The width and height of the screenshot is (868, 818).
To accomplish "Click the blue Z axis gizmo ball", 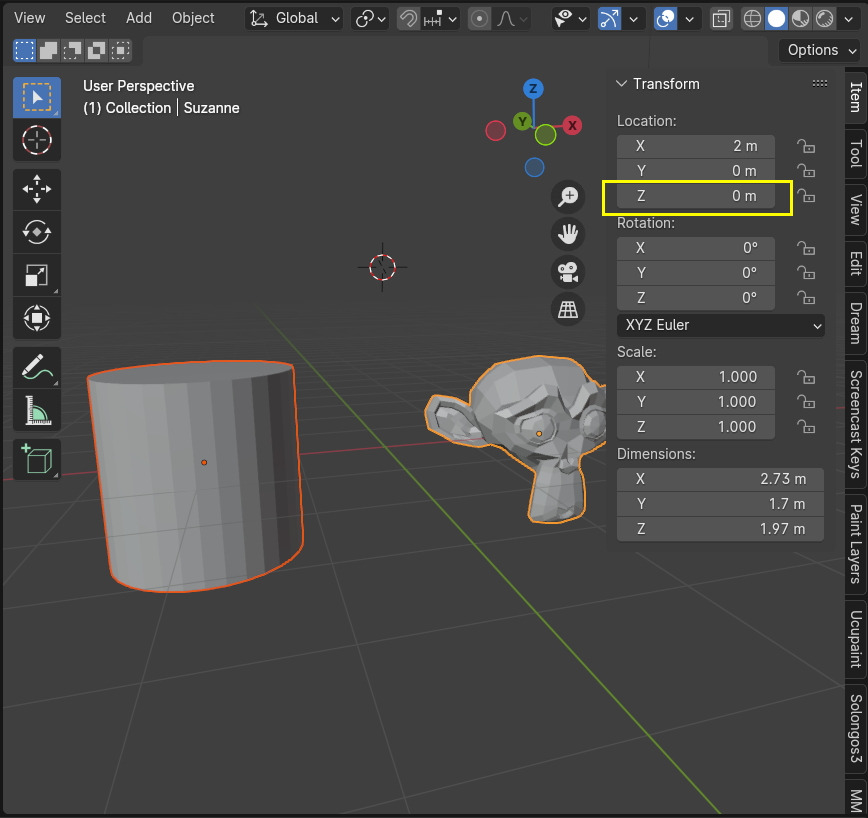I will [533, 89].
